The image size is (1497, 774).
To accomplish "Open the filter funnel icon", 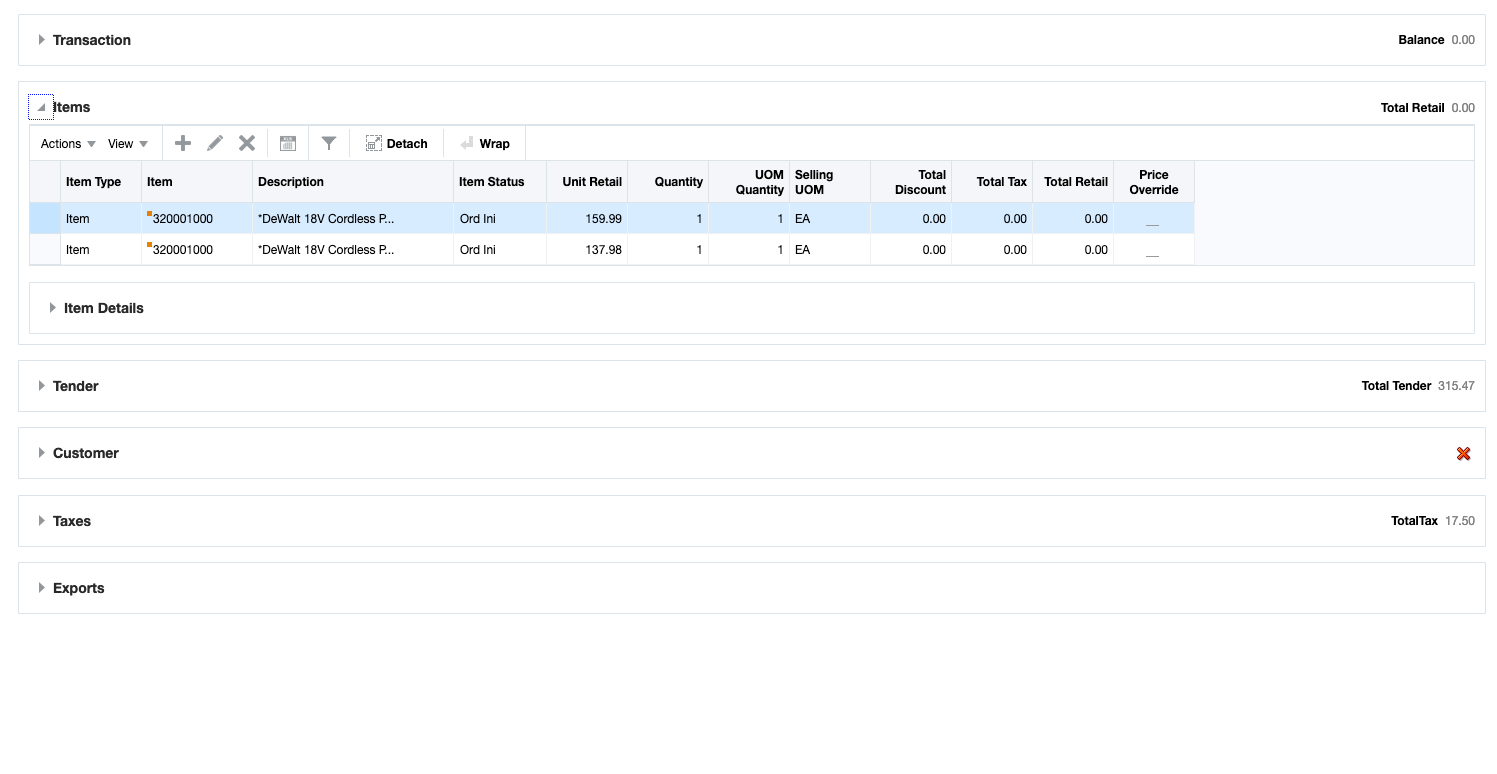I will pyautogui.click(x=329, y=142).
